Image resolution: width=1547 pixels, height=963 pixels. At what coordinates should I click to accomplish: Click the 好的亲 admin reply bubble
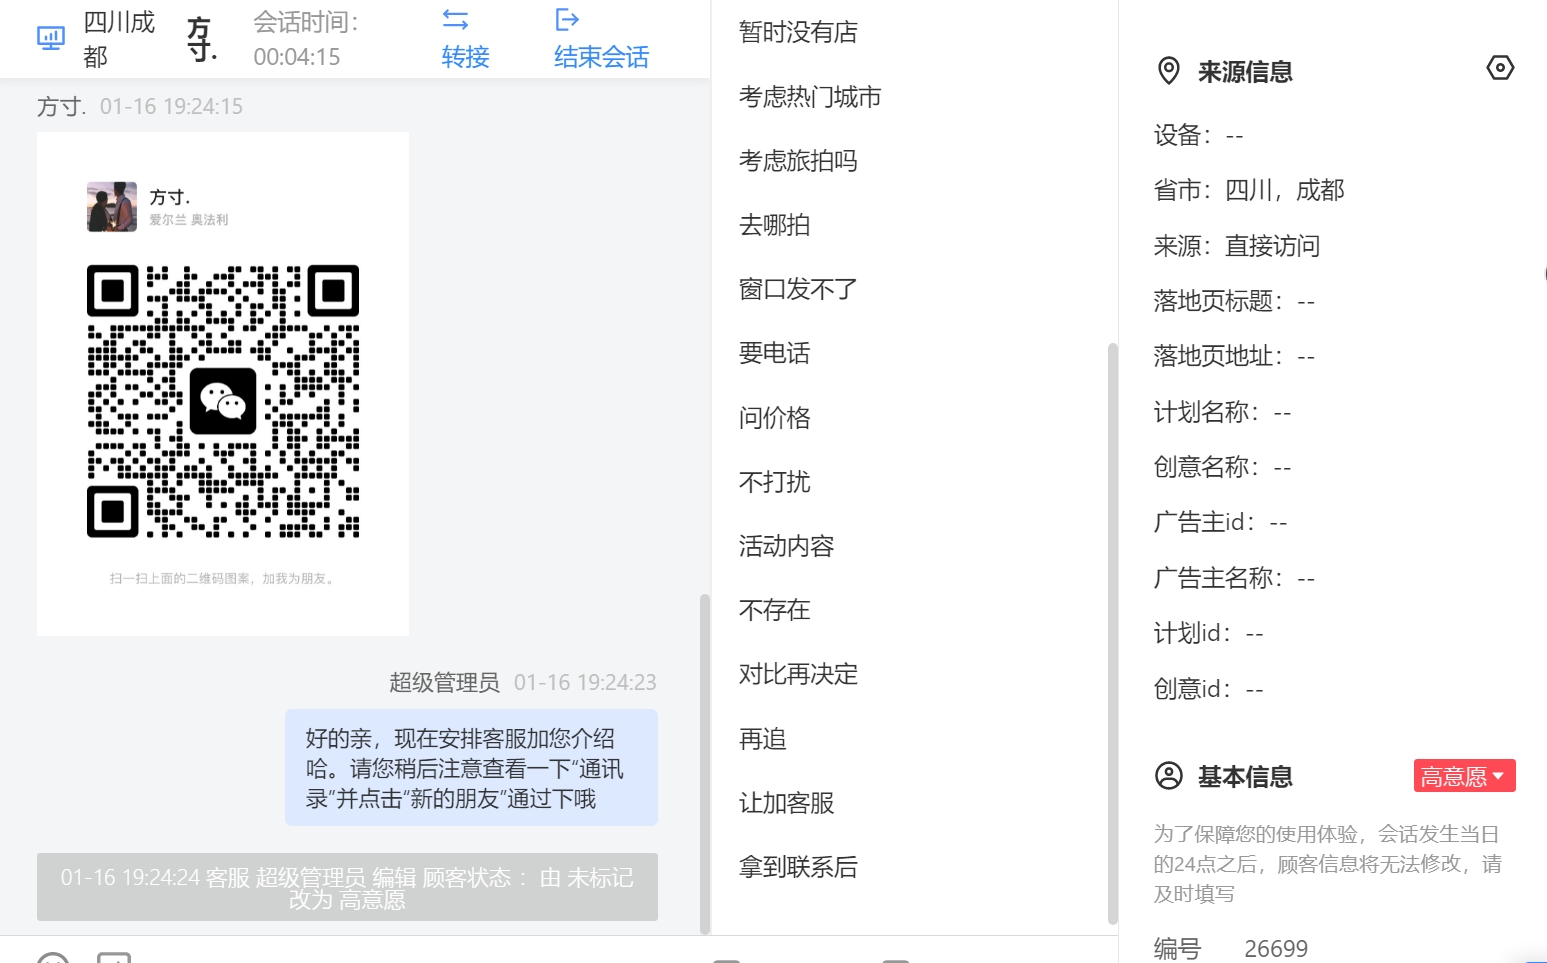point(471,768)
